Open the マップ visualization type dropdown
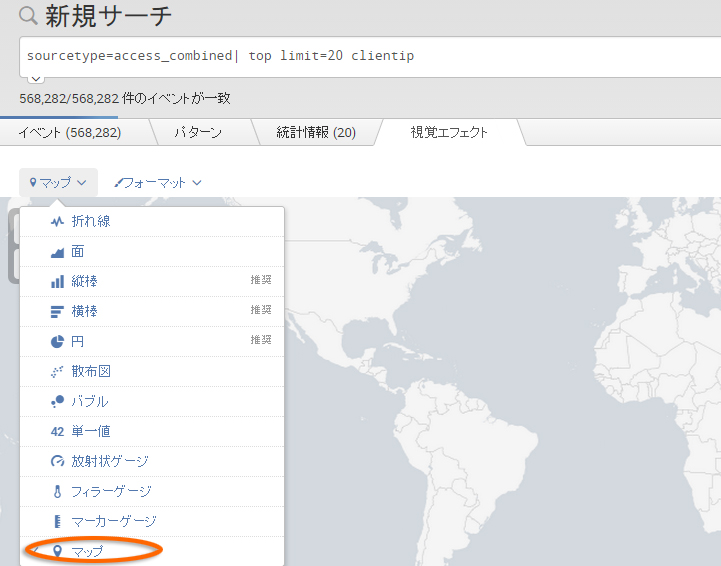 point(58,183)
